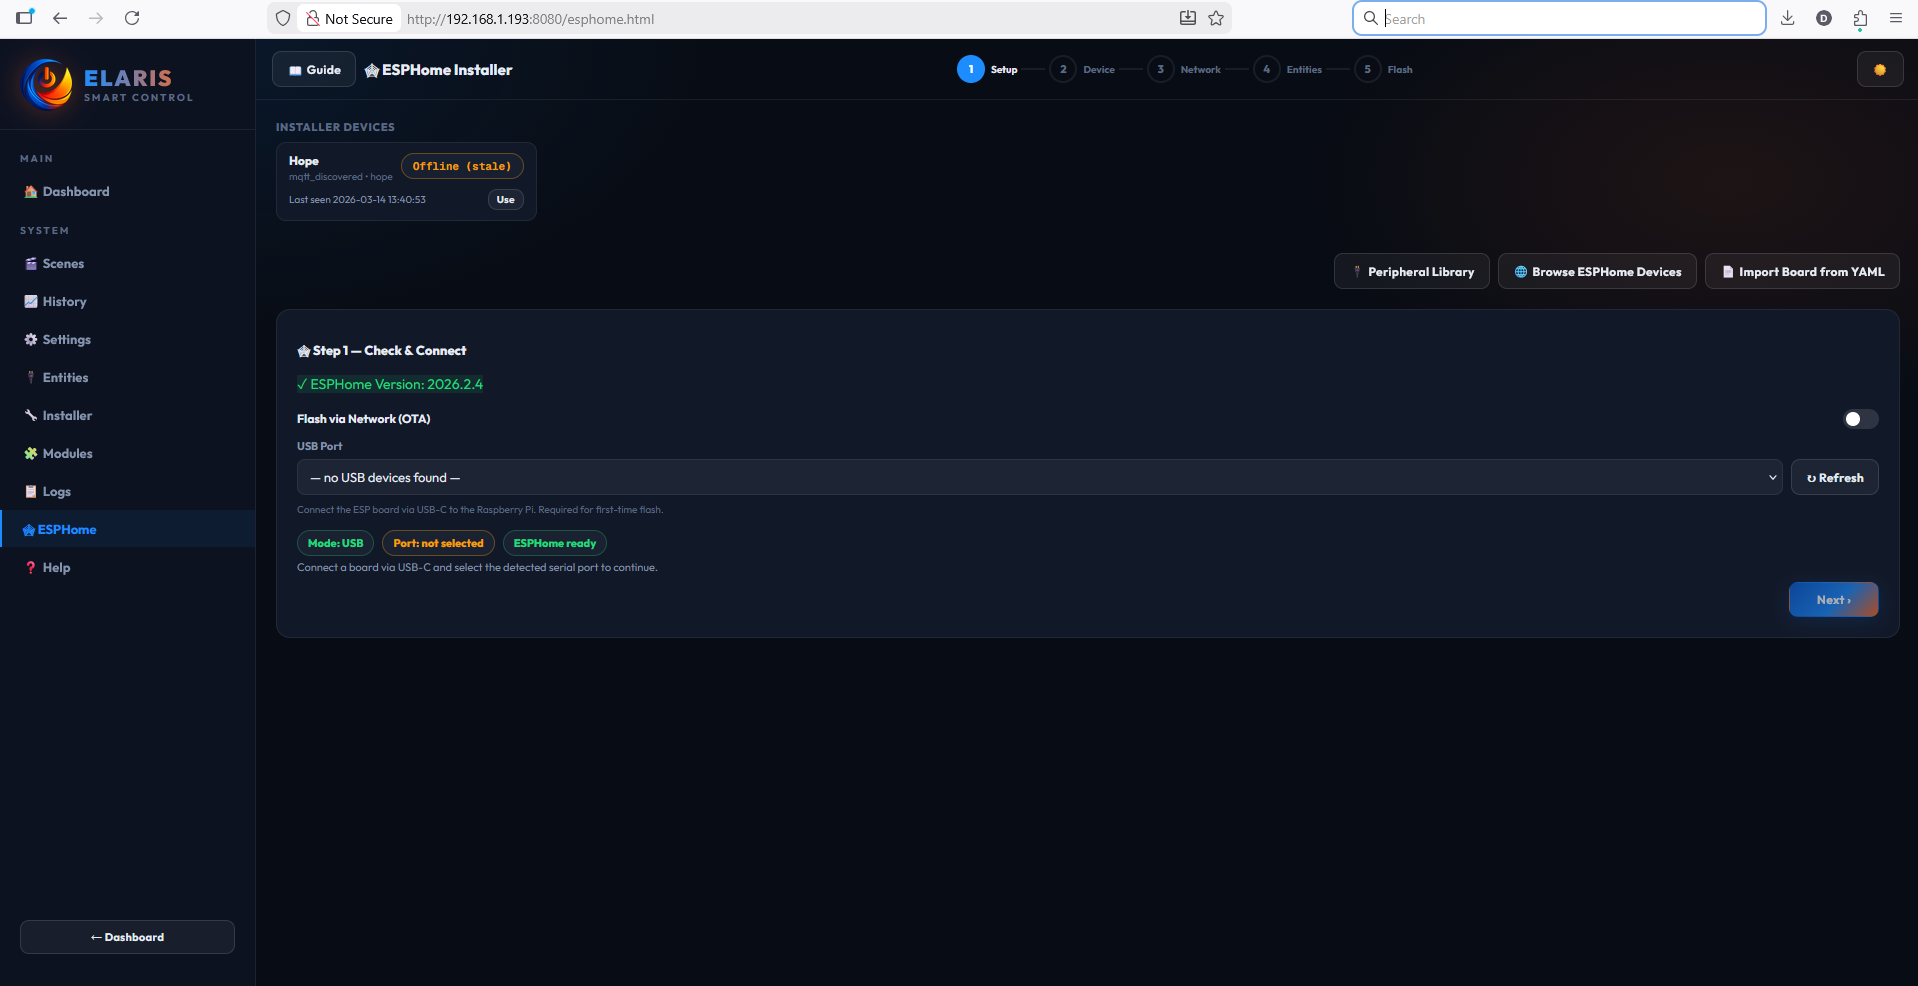
Task: Use the Hope installer device
Action: 504,199
